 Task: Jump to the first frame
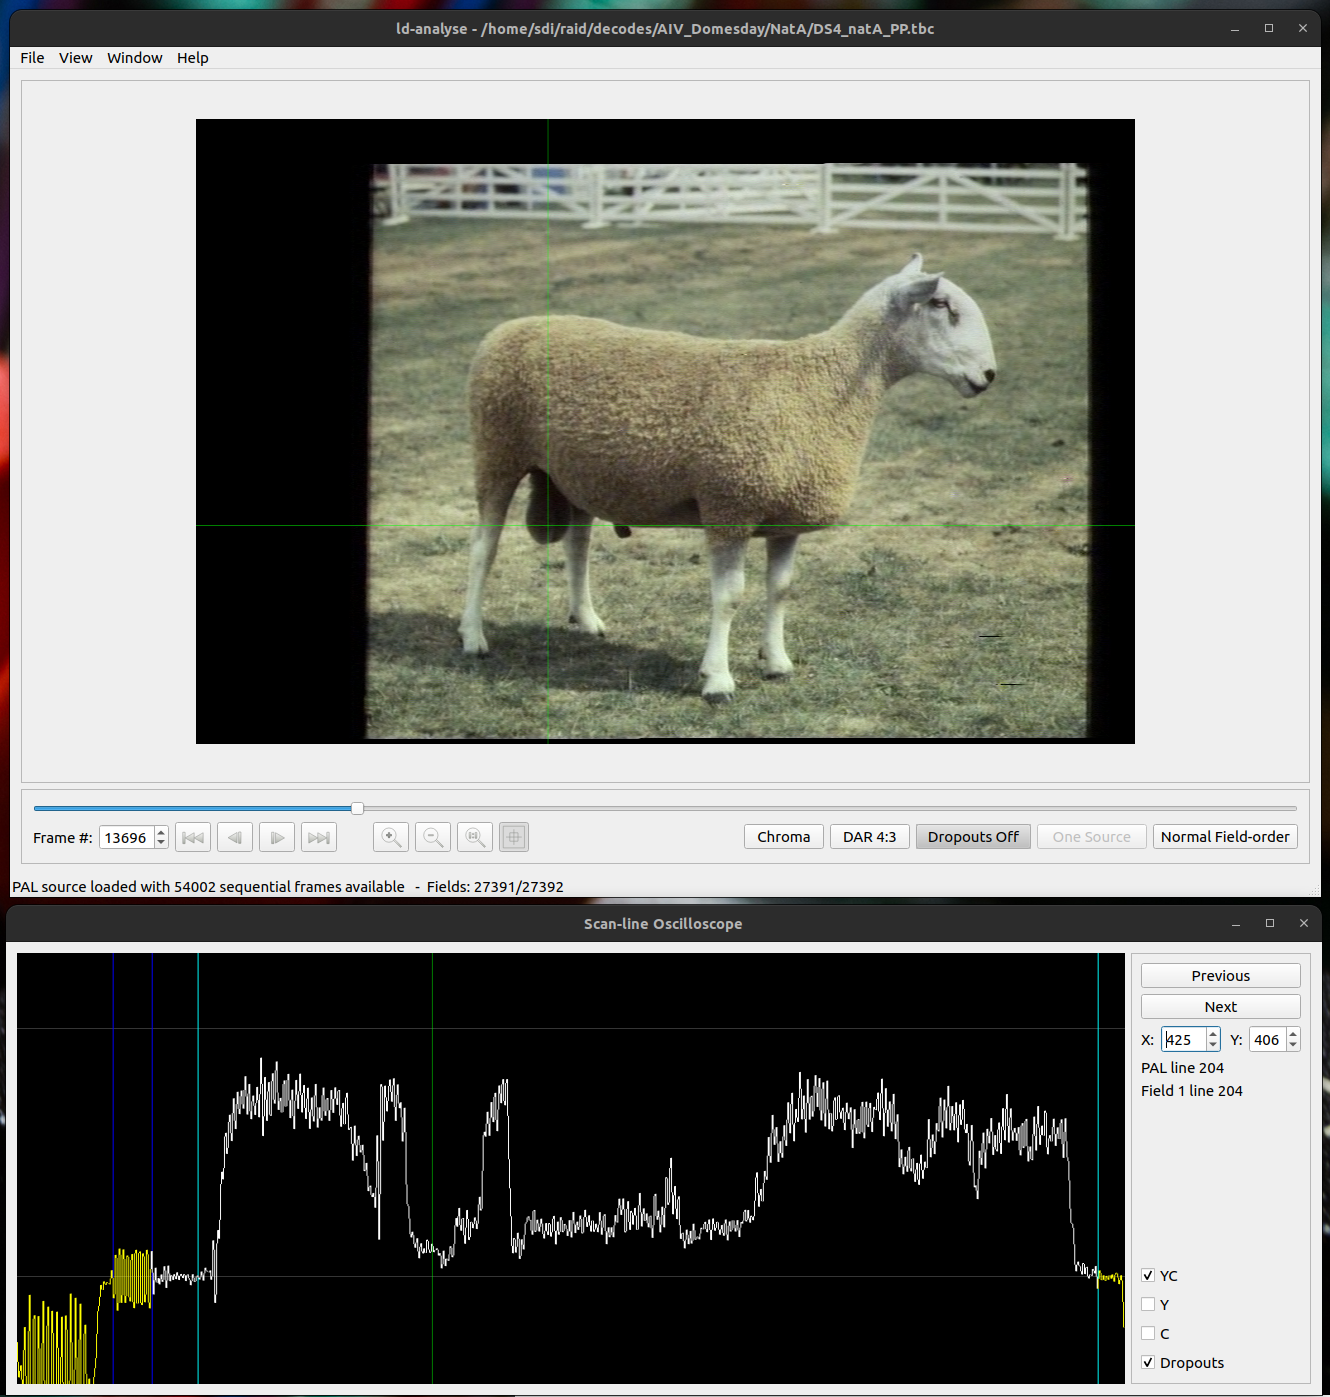193,837
